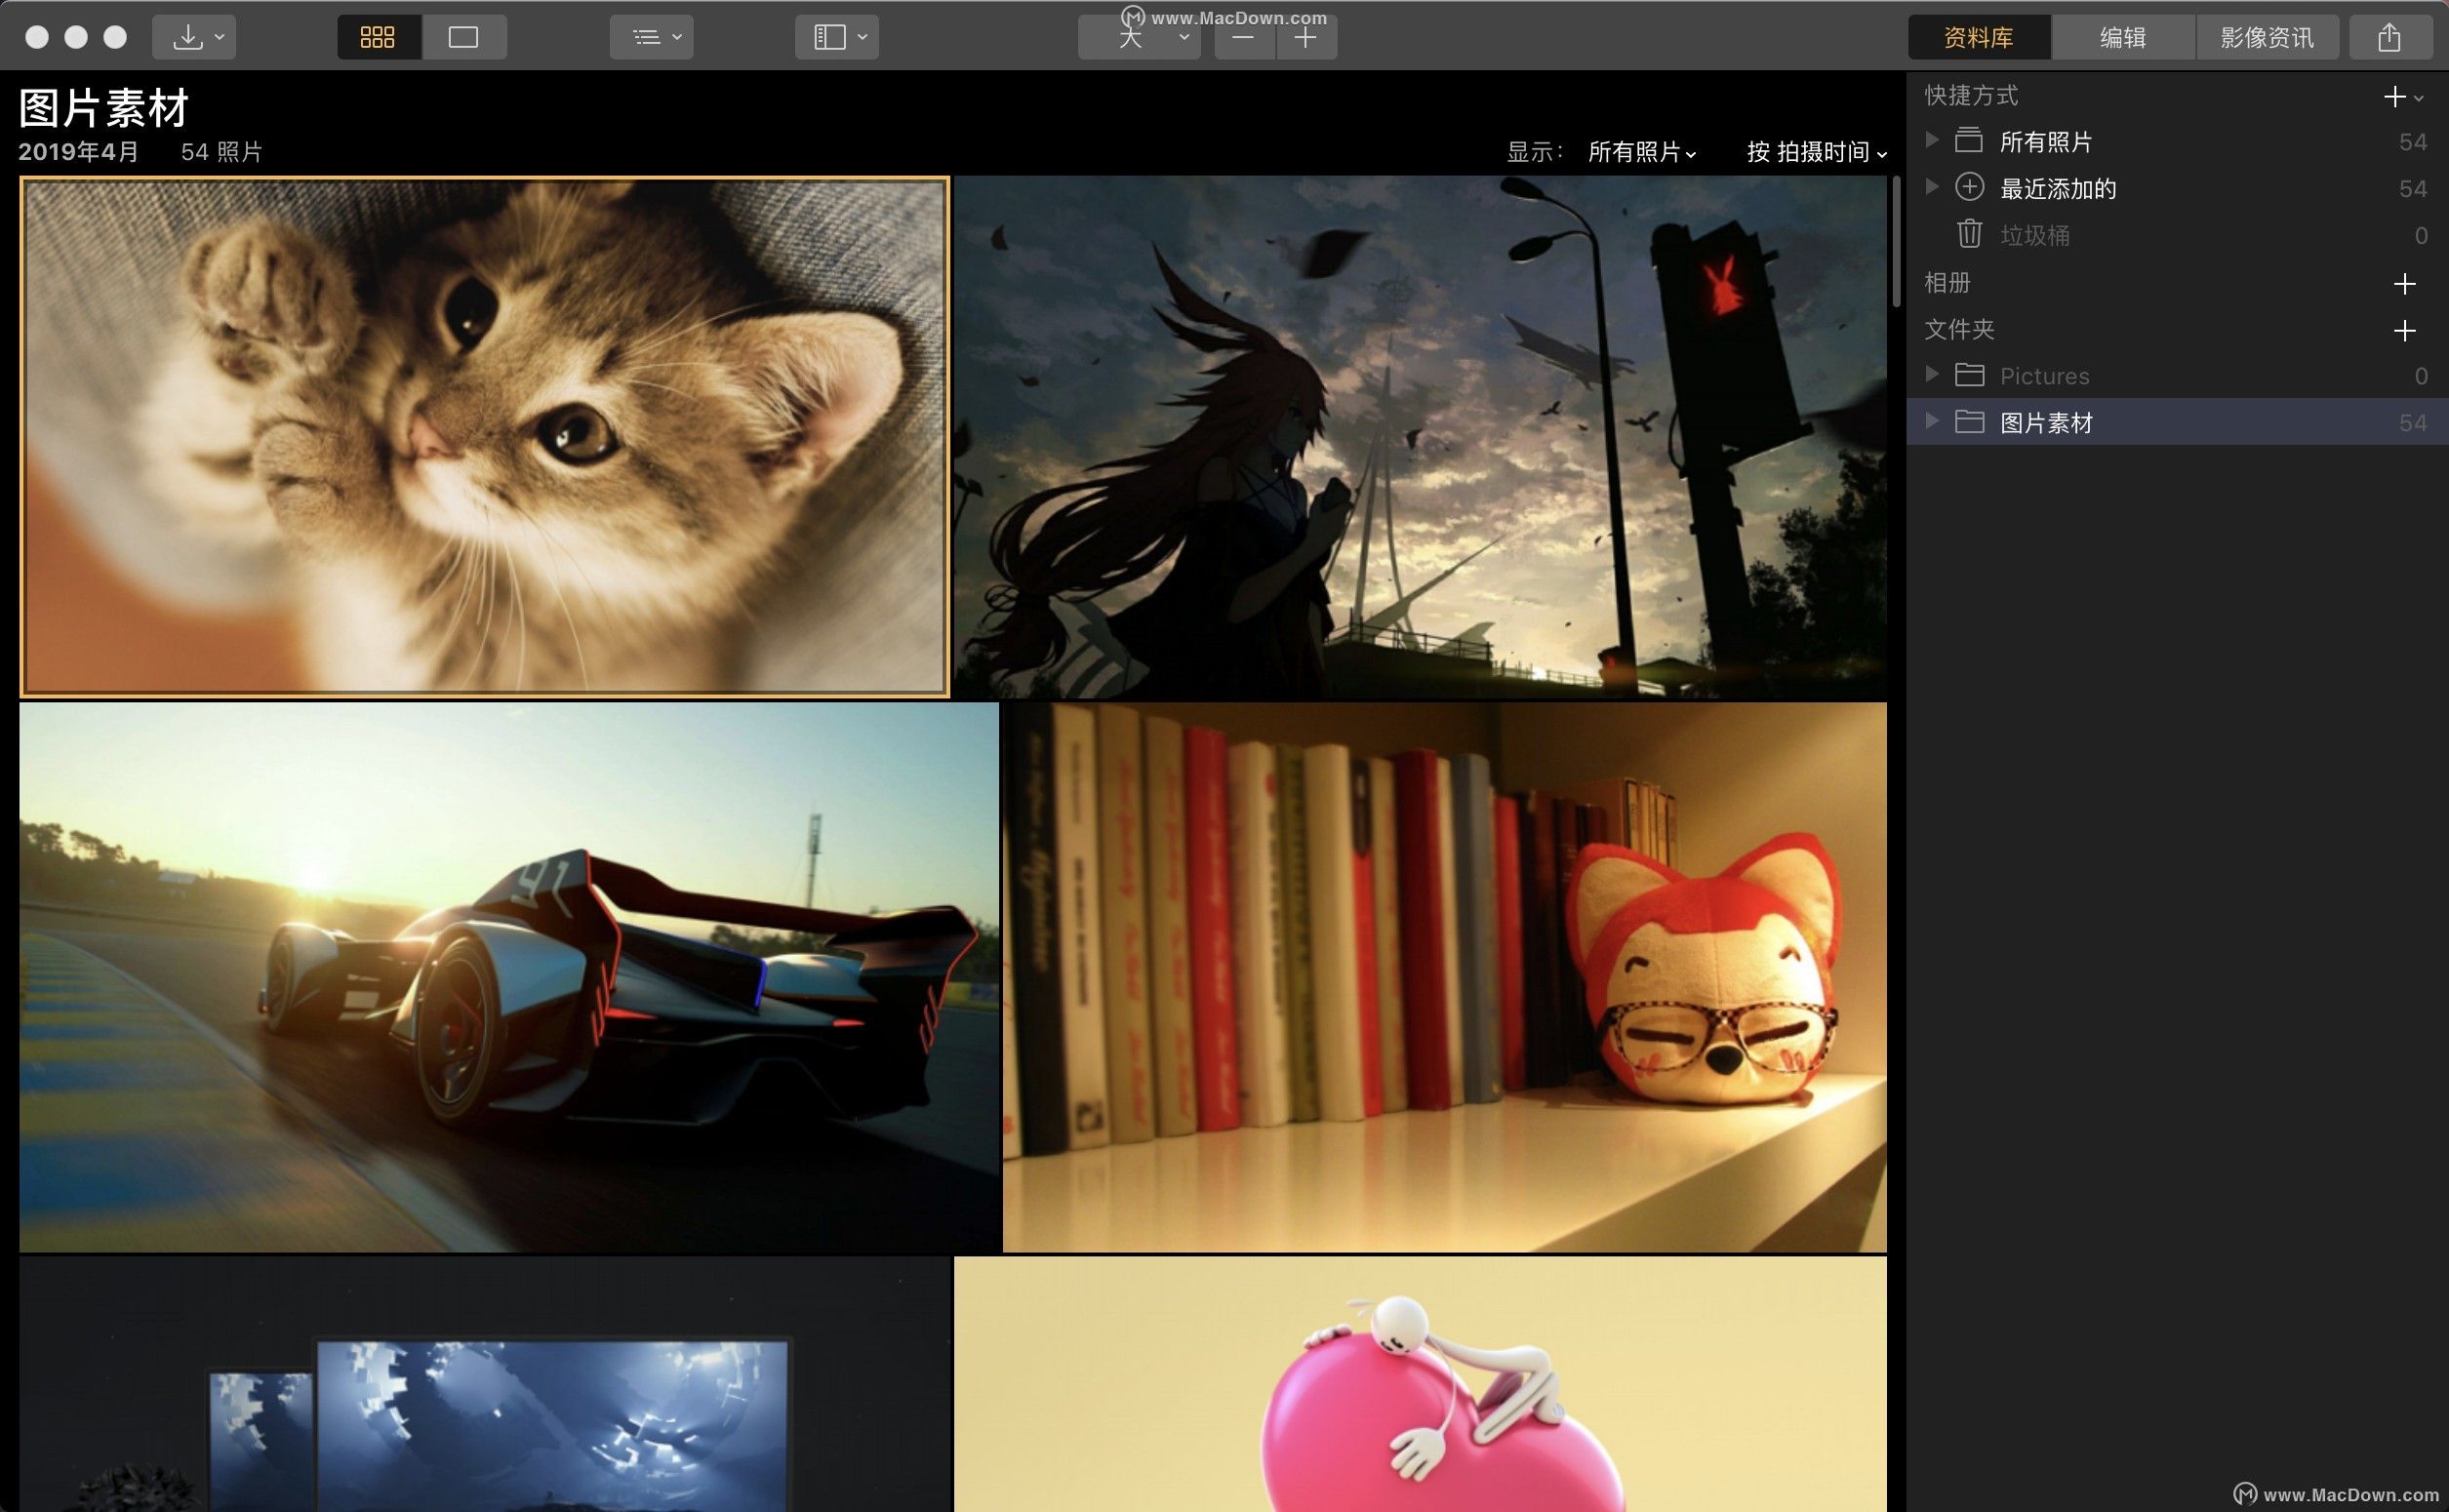Increase thumbnail size with plus button
The width and height of the screenshot is (2449, 1512).
tap(1306, 37)
